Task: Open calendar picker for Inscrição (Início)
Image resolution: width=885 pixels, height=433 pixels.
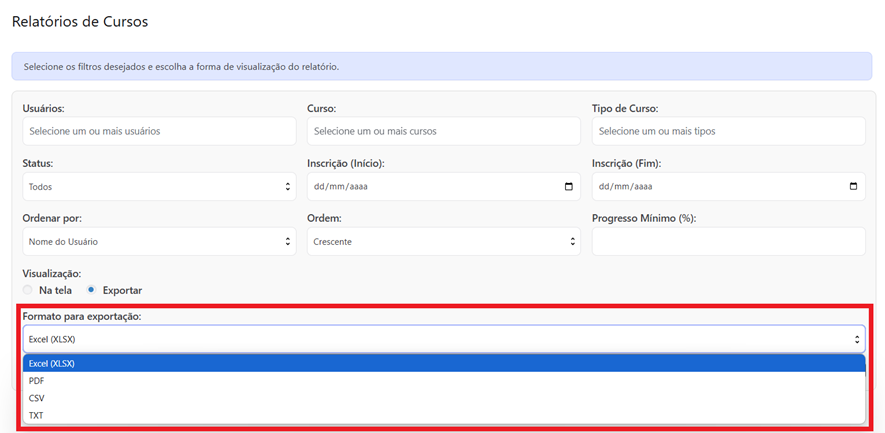Action: (x=569, y=187)
